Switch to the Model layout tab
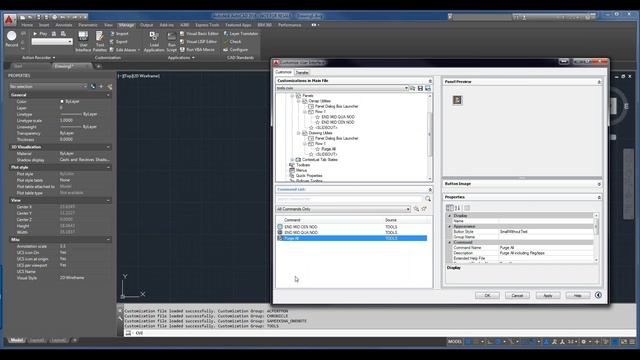This screenshot has height=360, width=640. coord(17,340)
